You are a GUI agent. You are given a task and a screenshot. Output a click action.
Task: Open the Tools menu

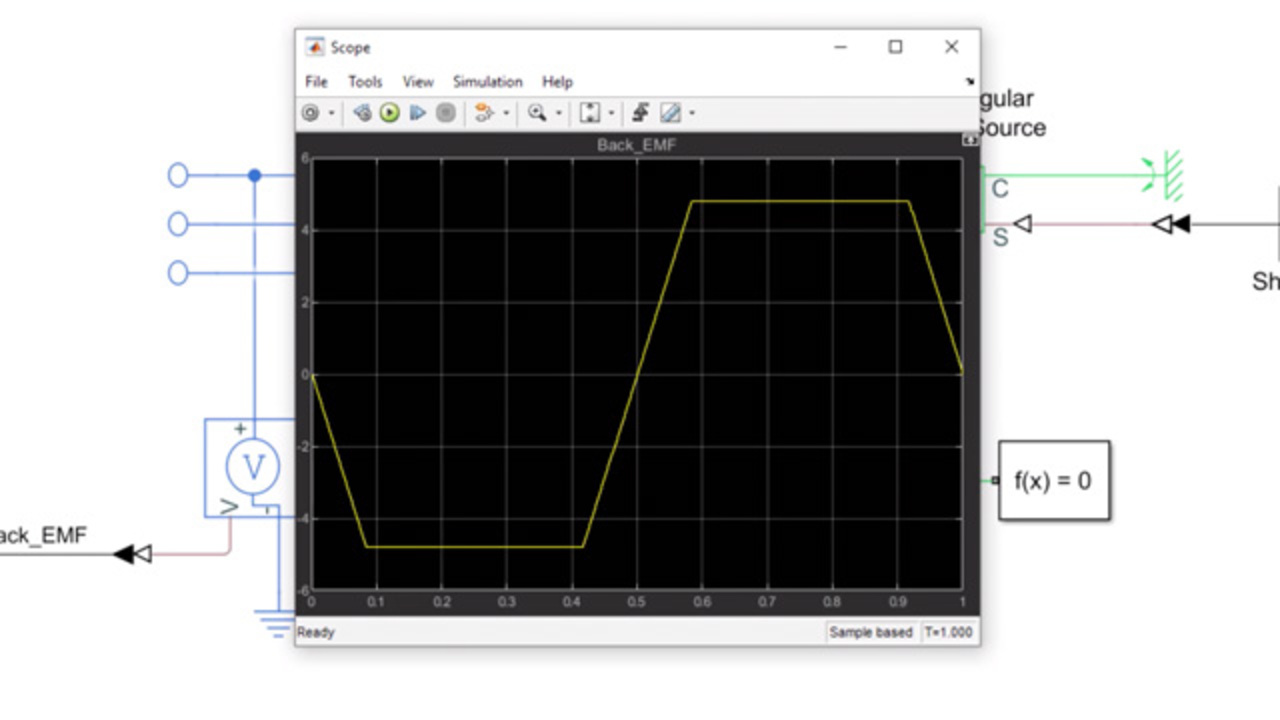[365, 82]
